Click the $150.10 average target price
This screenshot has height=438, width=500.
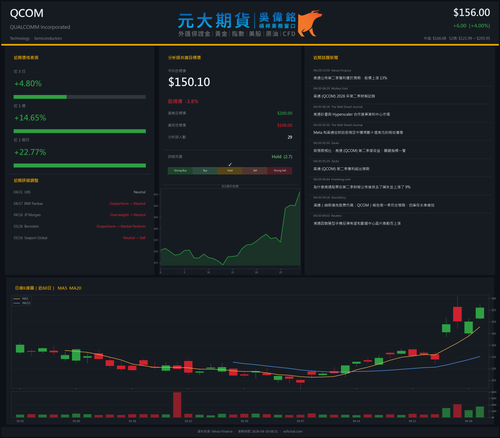189,82
